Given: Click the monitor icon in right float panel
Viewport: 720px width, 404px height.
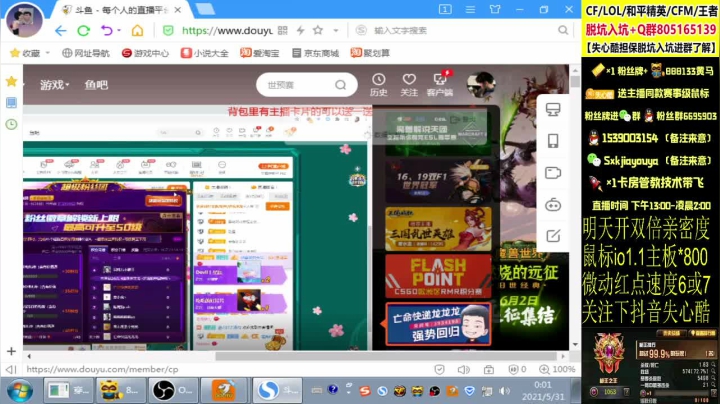Looking at the screenshot, I should tap(553, 109).
